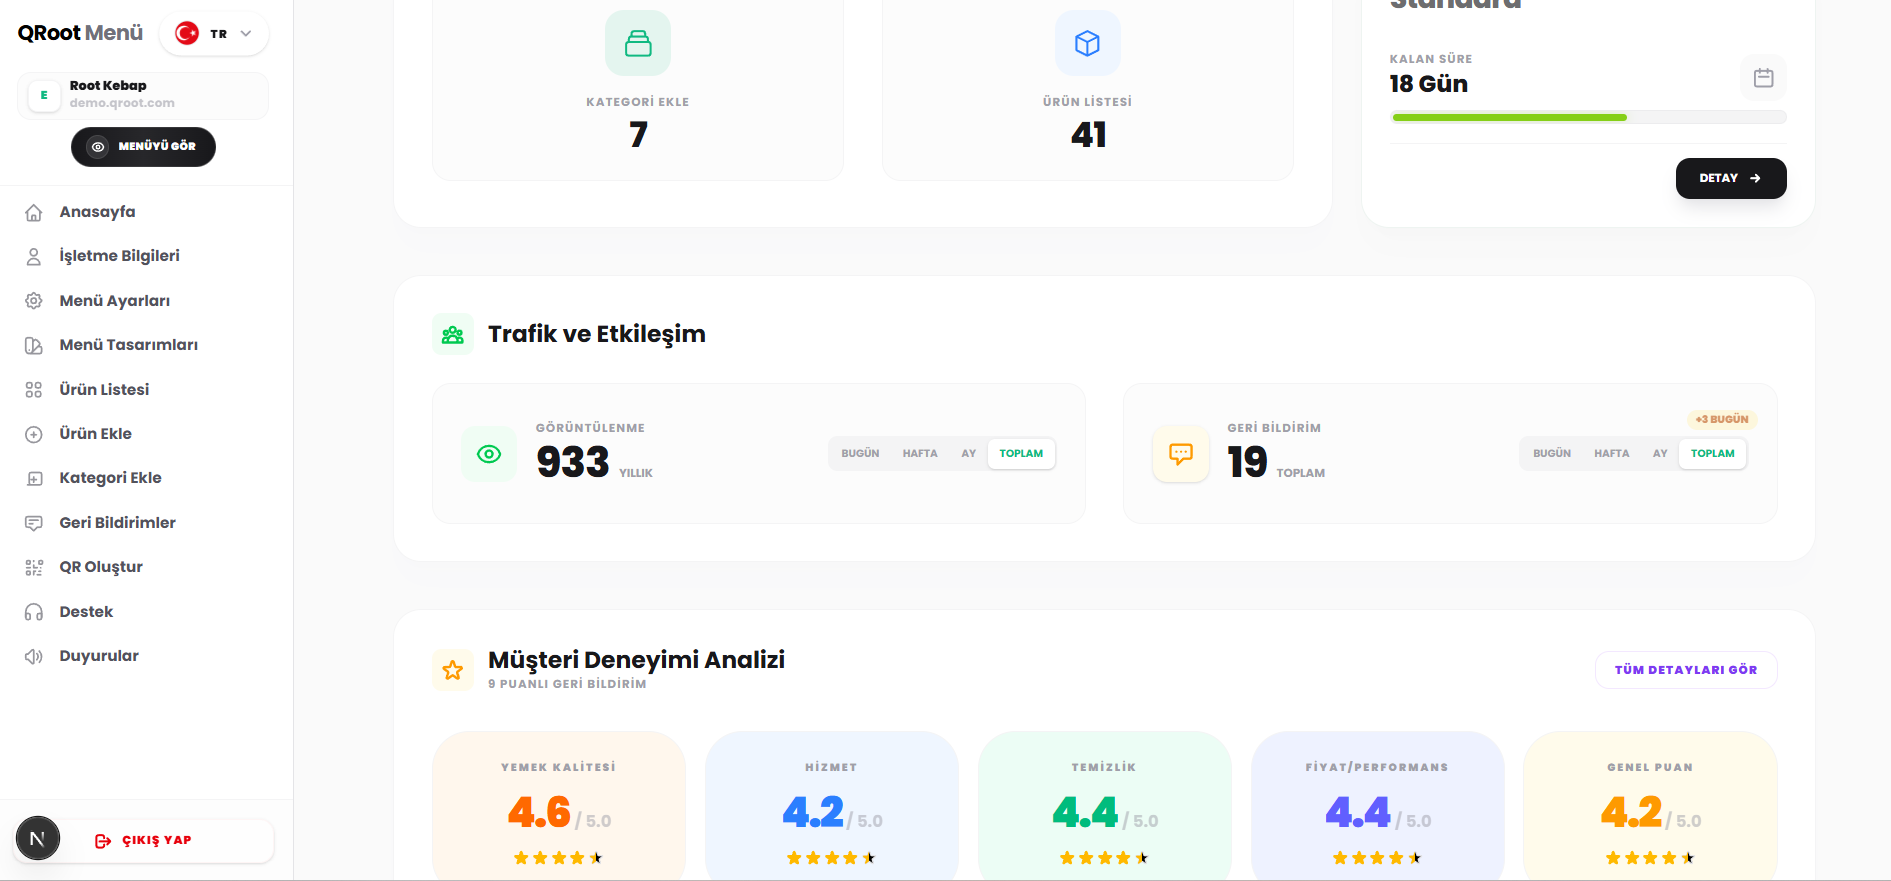Click the round N avatar icon

(38, 839)
